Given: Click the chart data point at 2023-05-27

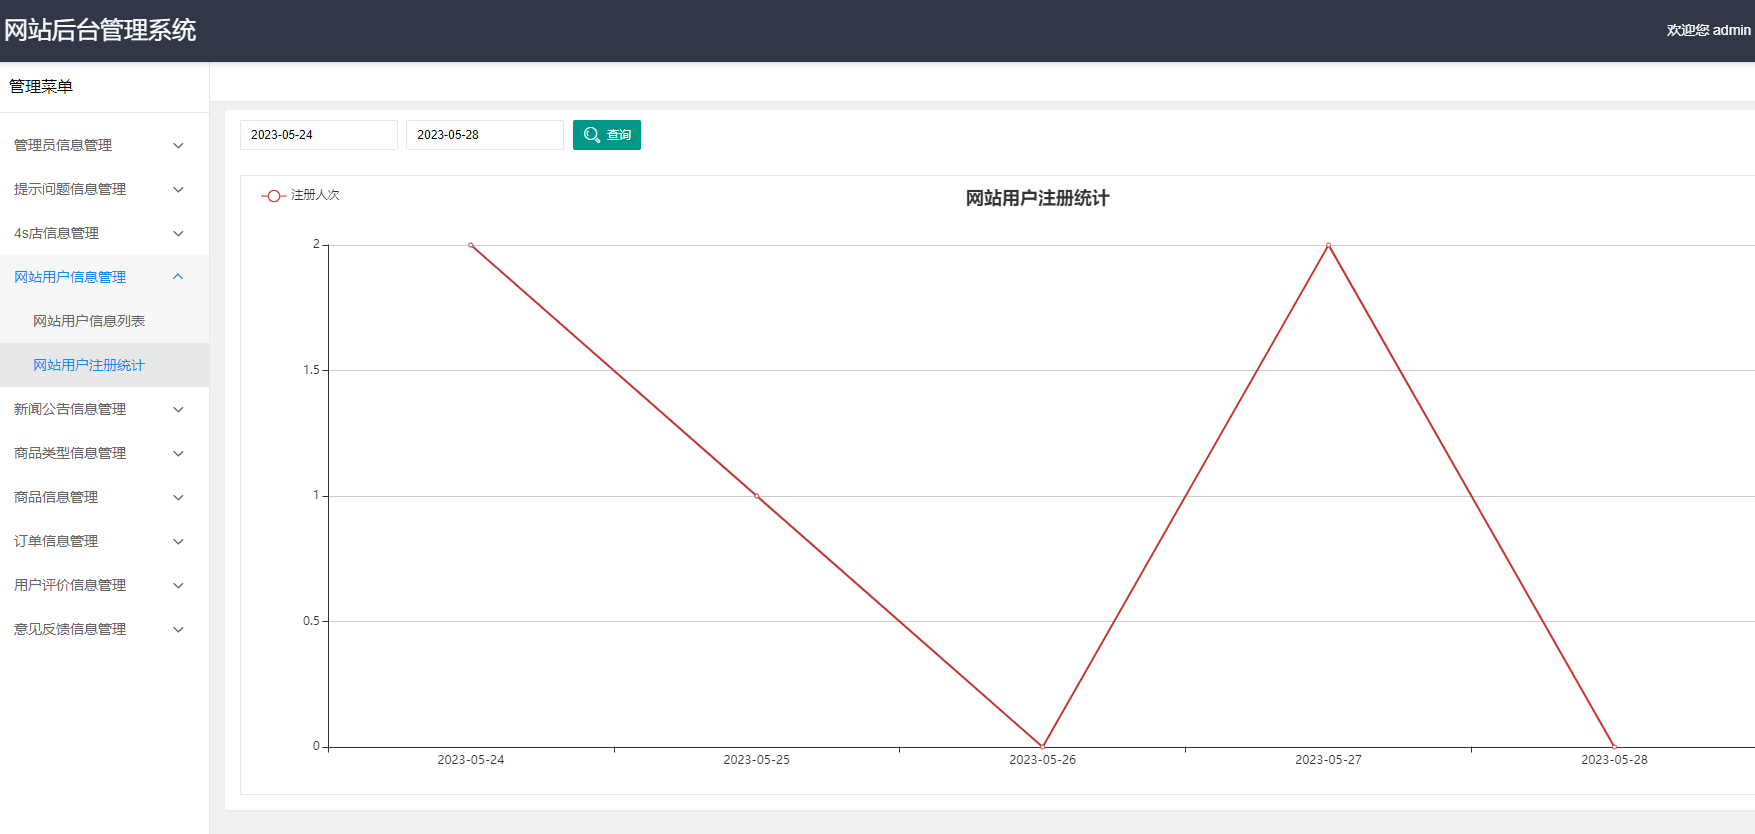Looking at the screenshot, I should pyautogui.click(x=1328, y=245).
